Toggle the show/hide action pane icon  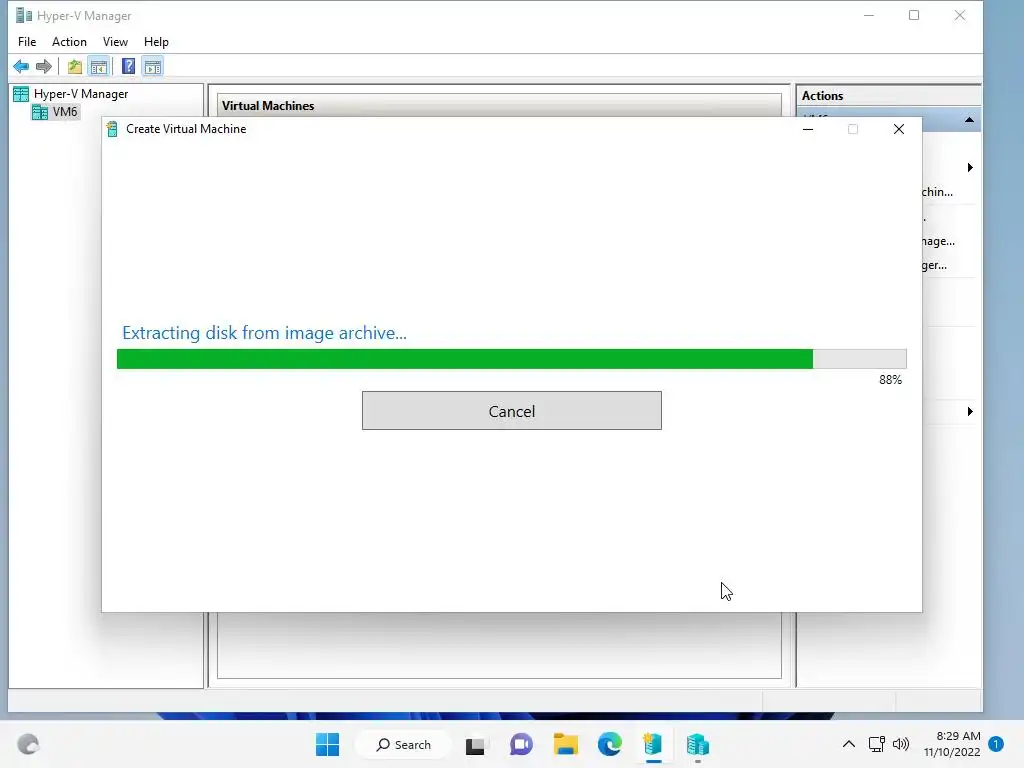153,66
